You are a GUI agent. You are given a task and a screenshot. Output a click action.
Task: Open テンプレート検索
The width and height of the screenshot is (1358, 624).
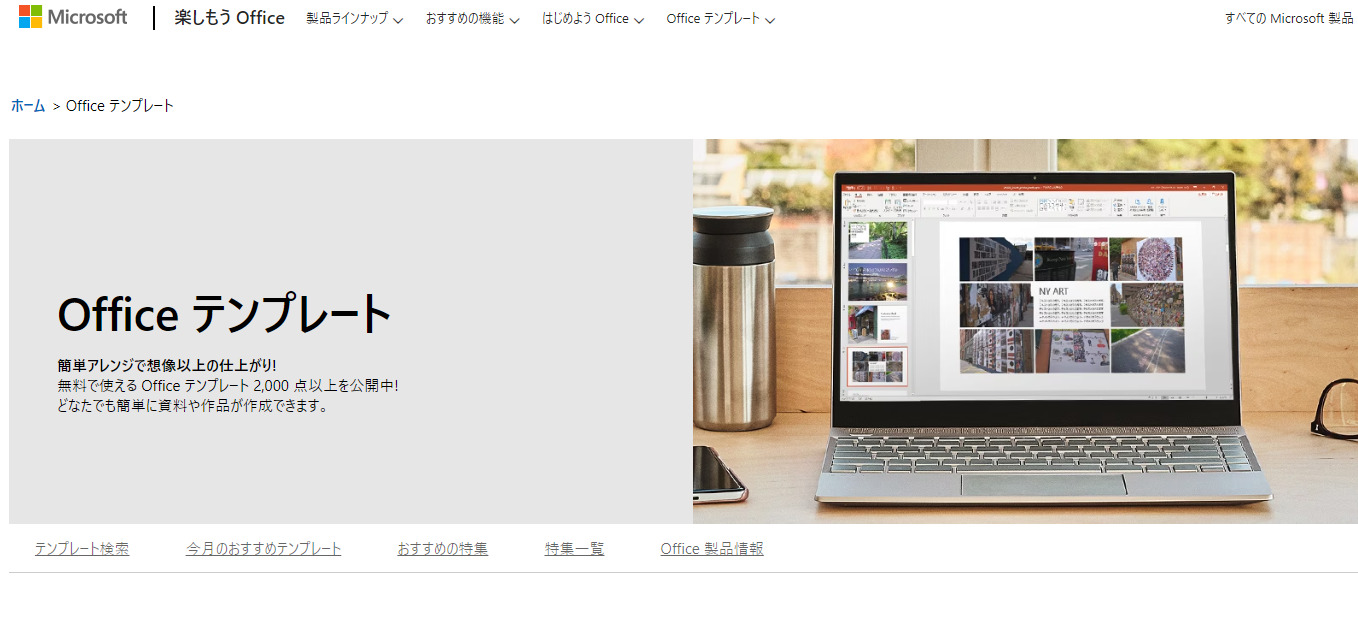[81, 548]
